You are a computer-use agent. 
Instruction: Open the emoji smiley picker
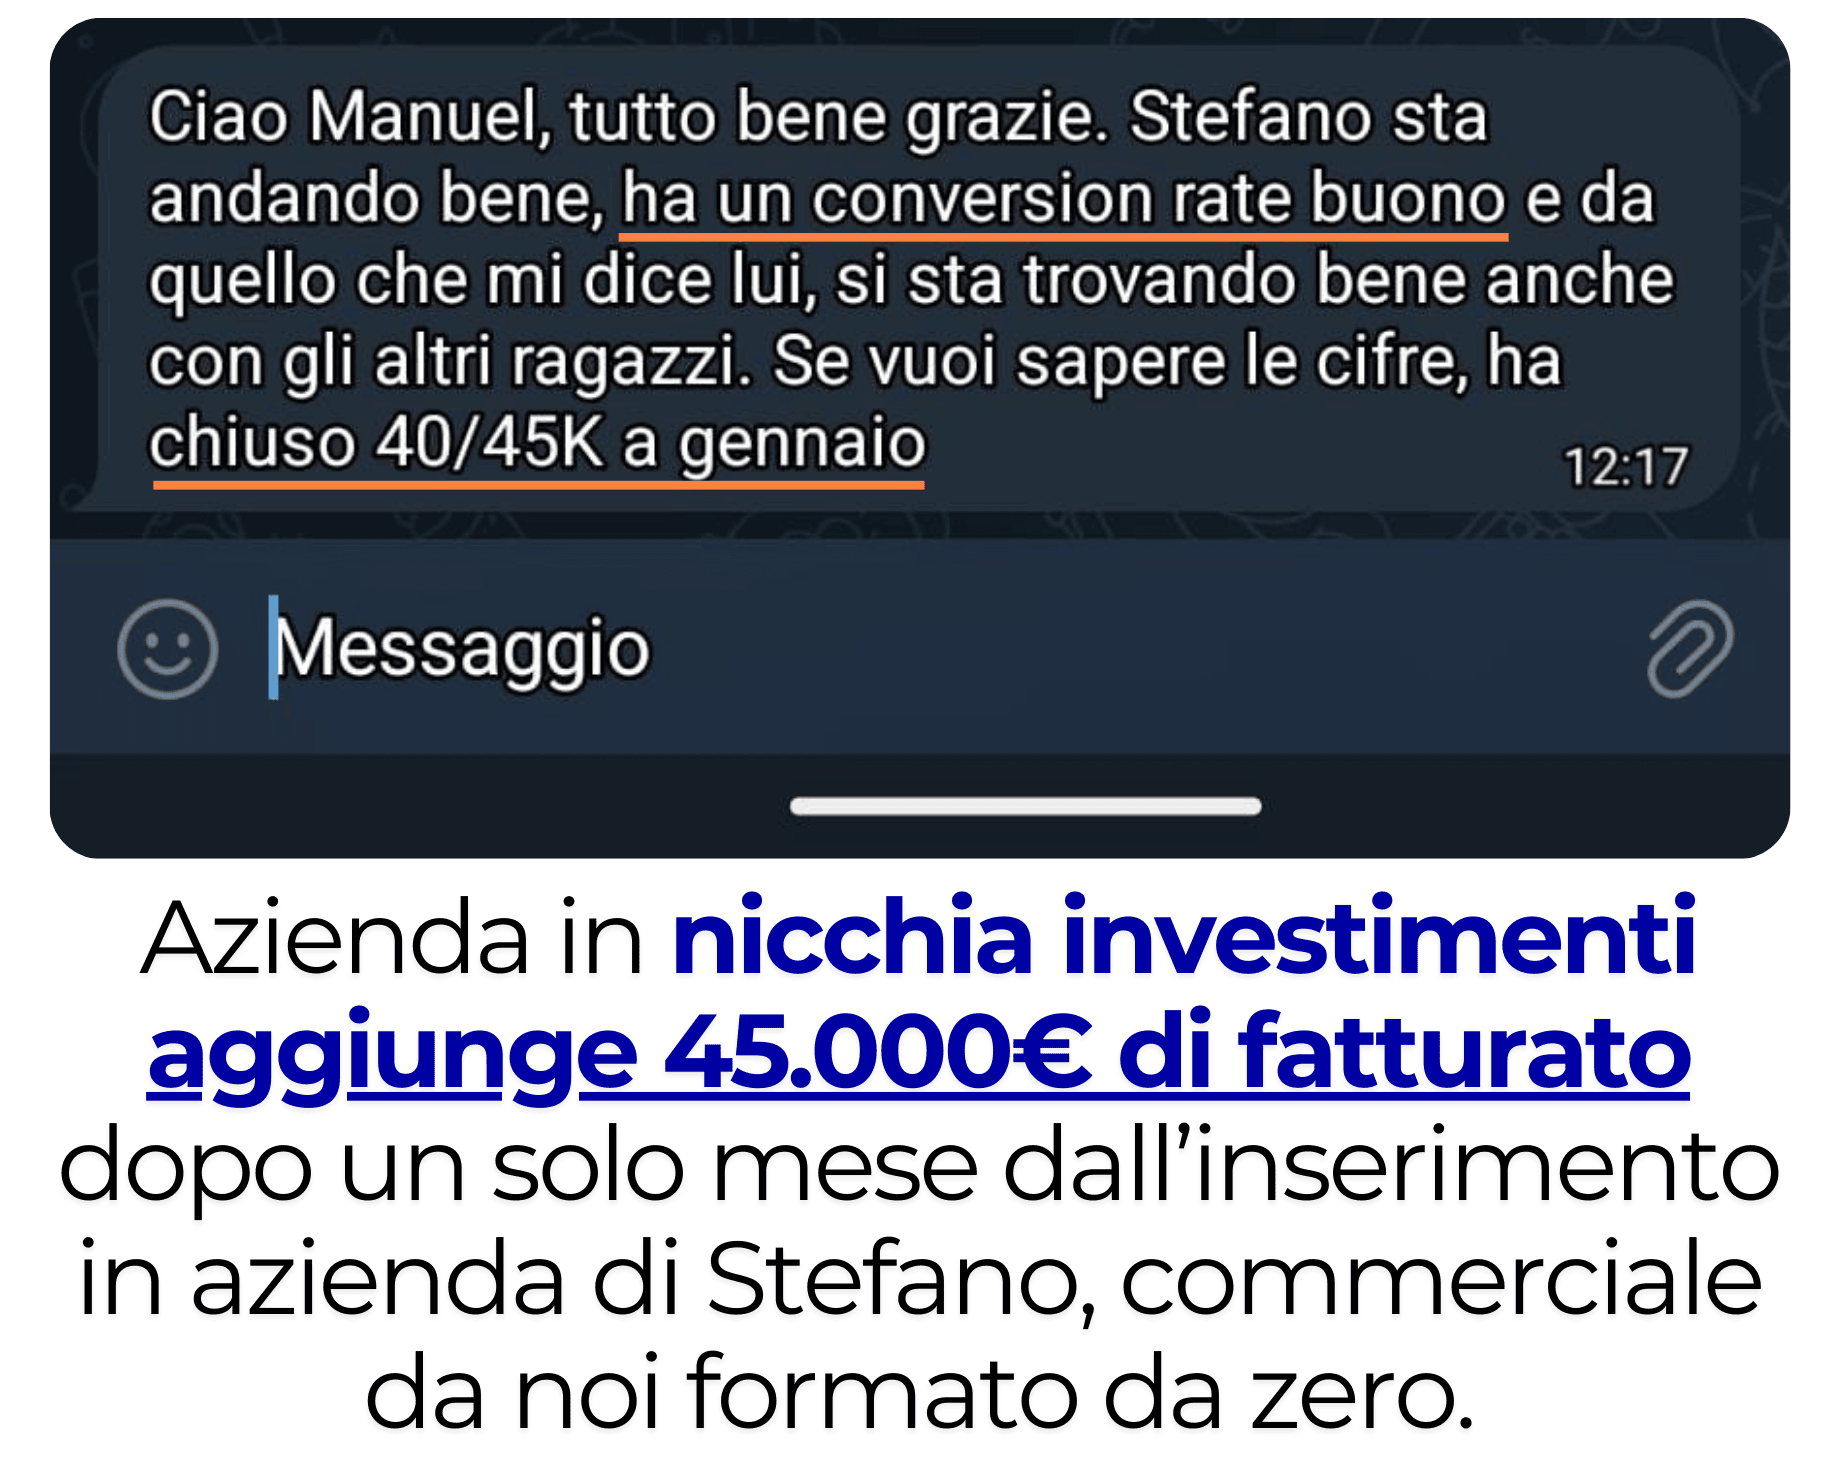click(x=167, y=649)
